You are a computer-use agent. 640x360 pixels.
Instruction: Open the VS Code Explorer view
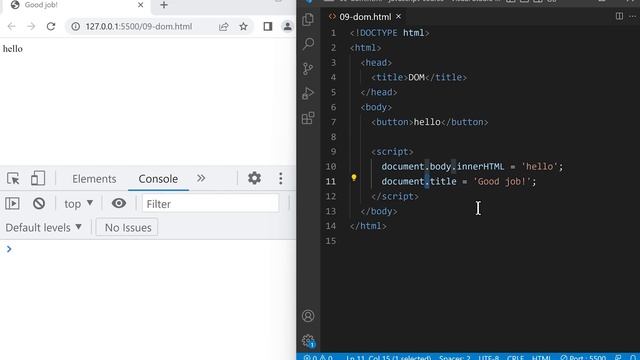(x=308, y=19)
